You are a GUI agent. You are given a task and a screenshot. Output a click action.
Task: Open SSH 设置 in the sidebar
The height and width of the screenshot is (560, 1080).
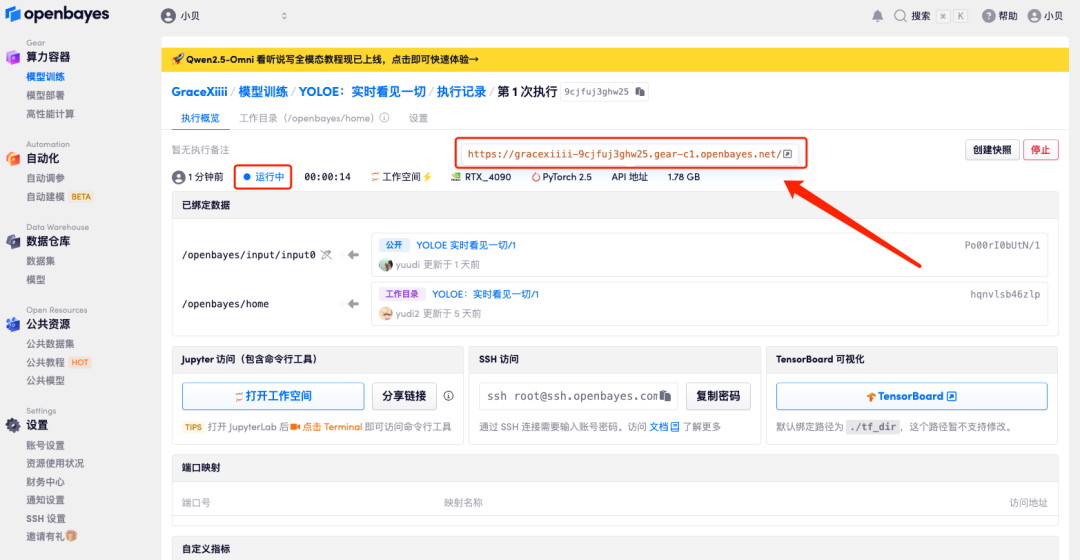46,519
